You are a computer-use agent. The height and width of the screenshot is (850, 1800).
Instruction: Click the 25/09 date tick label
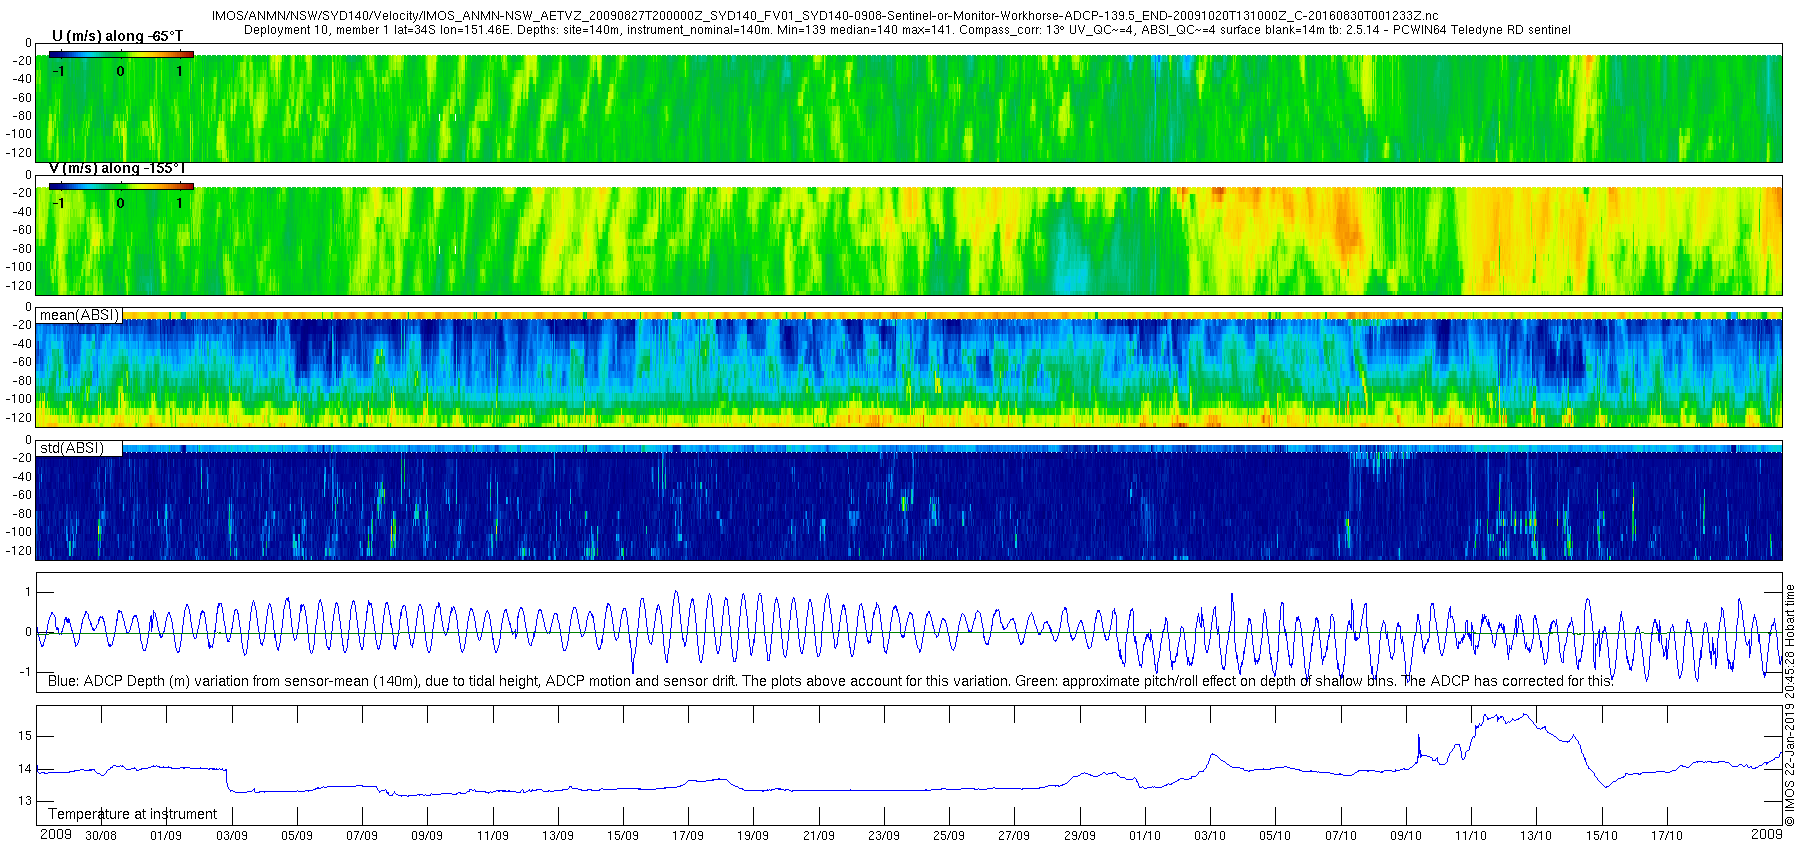tap(949, 836)
